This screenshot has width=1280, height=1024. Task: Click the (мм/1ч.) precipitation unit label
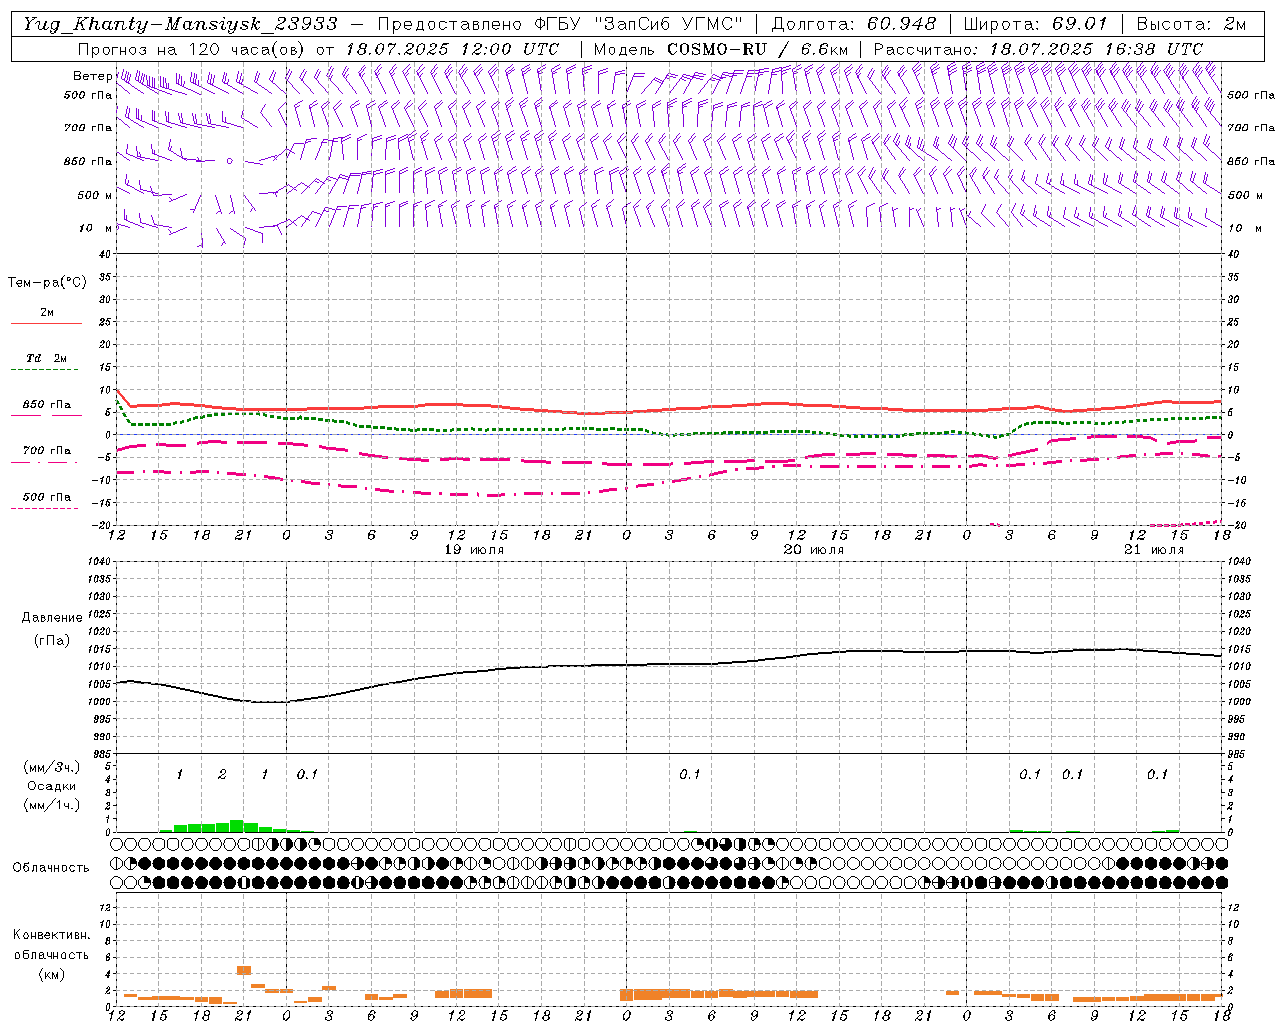51,805
